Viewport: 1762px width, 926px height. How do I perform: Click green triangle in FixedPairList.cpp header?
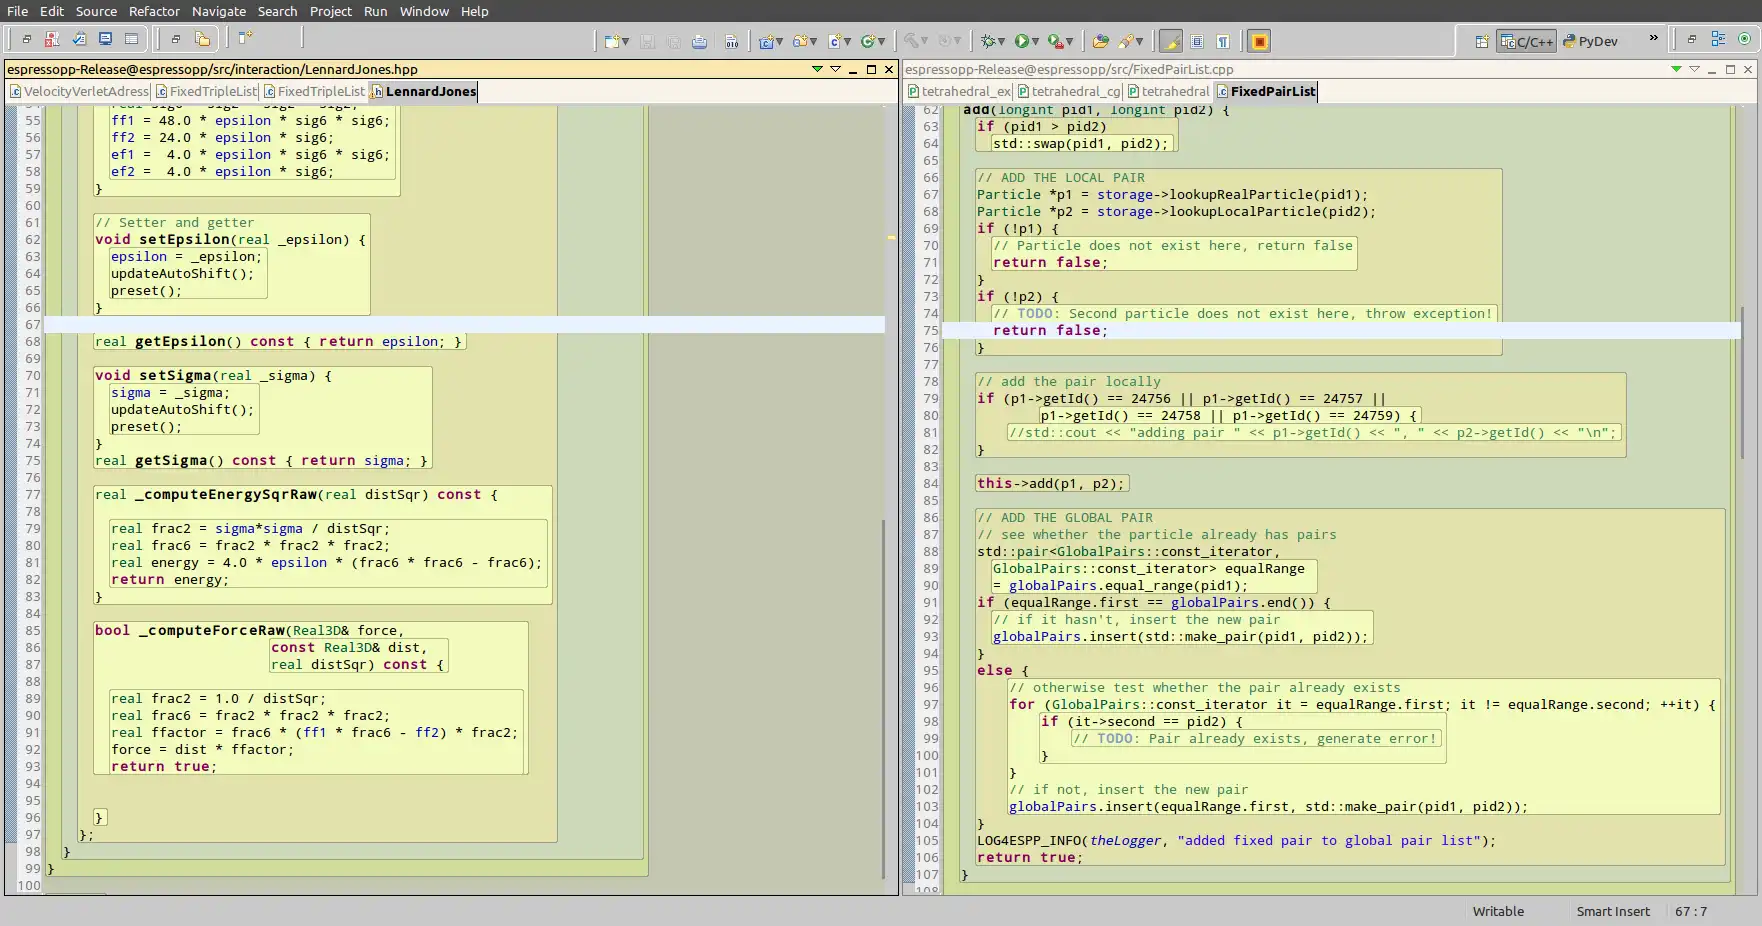pyautogui.click(x=1676, y=69)
